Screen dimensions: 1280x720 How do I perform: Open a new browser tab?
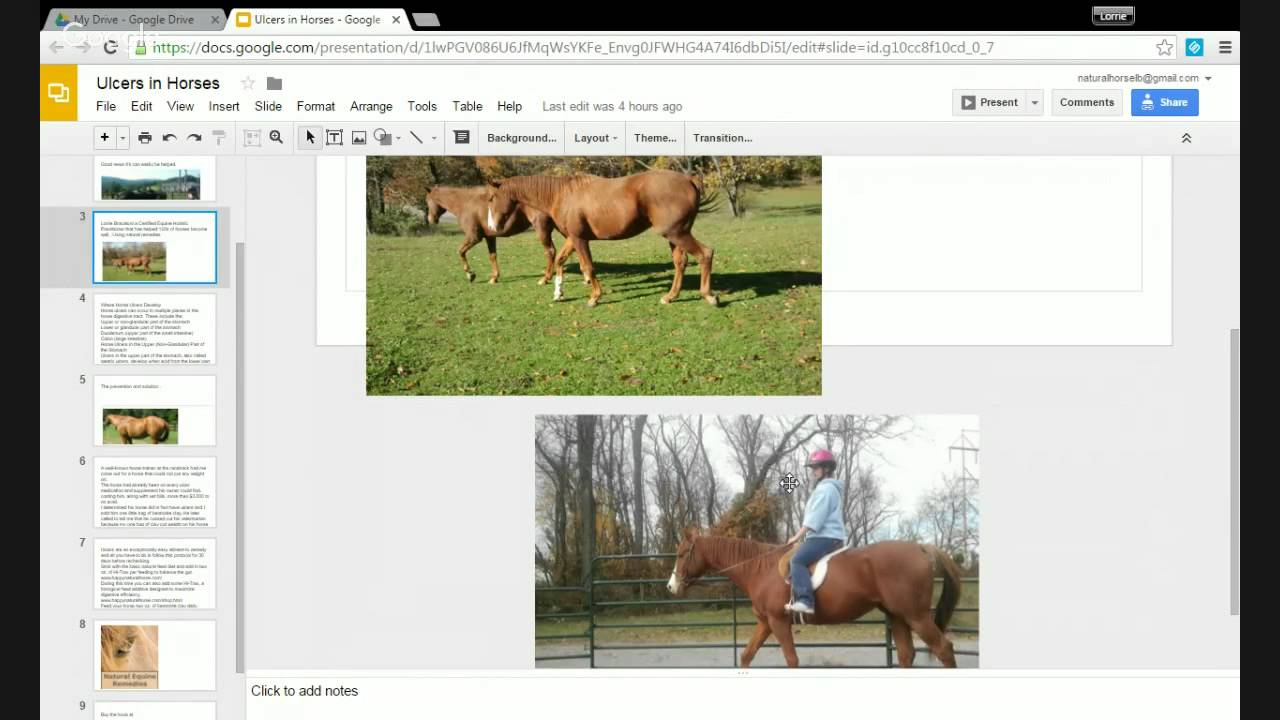(425, 19)
